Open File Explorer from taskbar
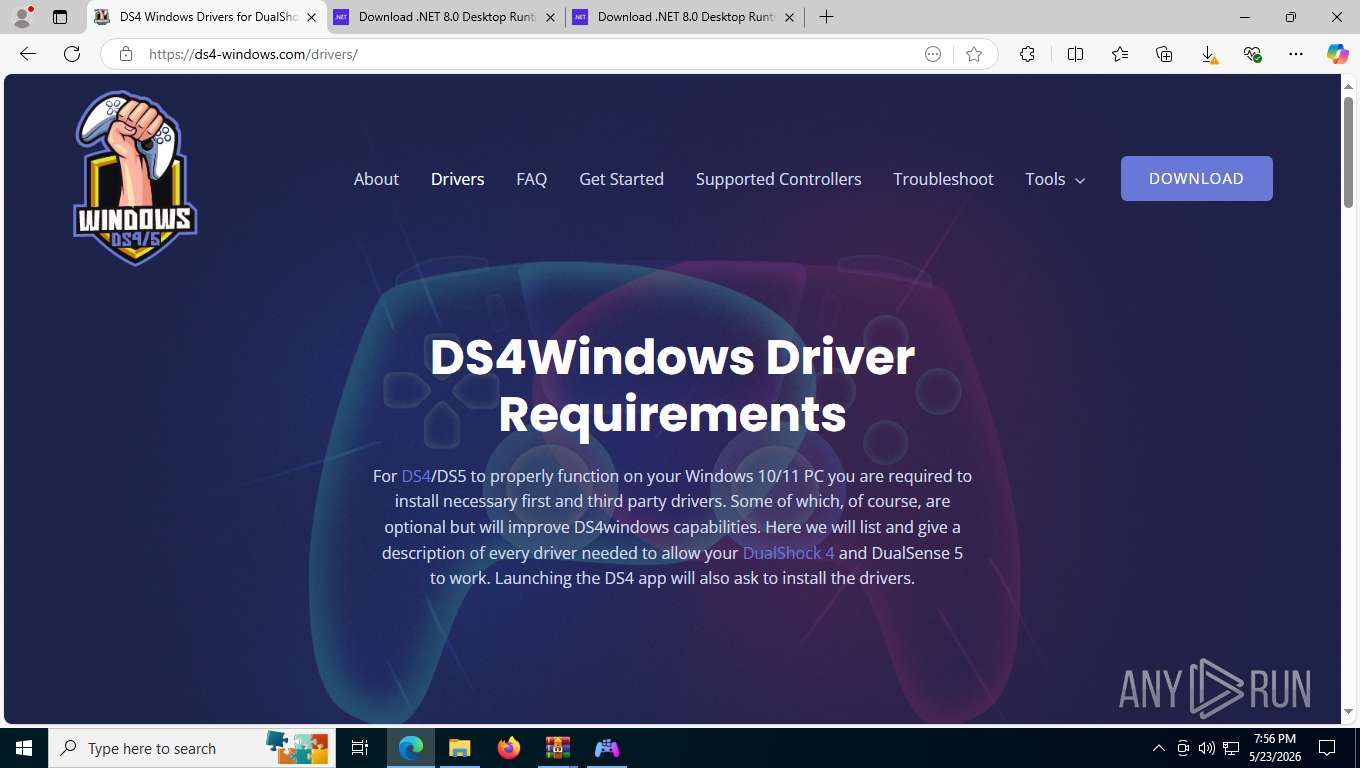The image size is (1360, 768). 459,748
